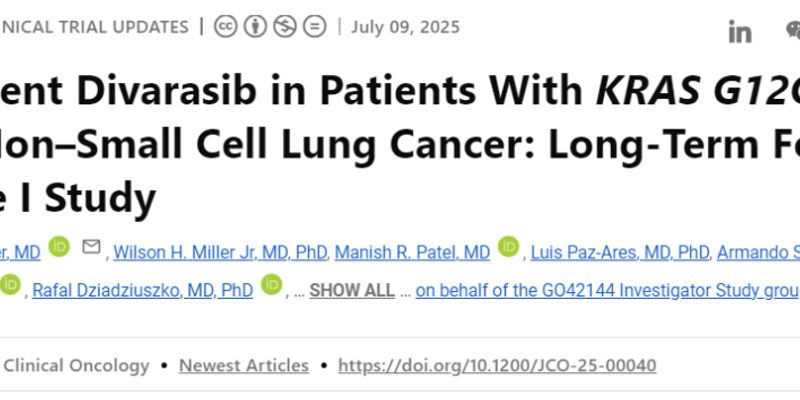800x400 pixels.
Task: View Rafal Dziadziuszko author details
Action: (142, 291)
